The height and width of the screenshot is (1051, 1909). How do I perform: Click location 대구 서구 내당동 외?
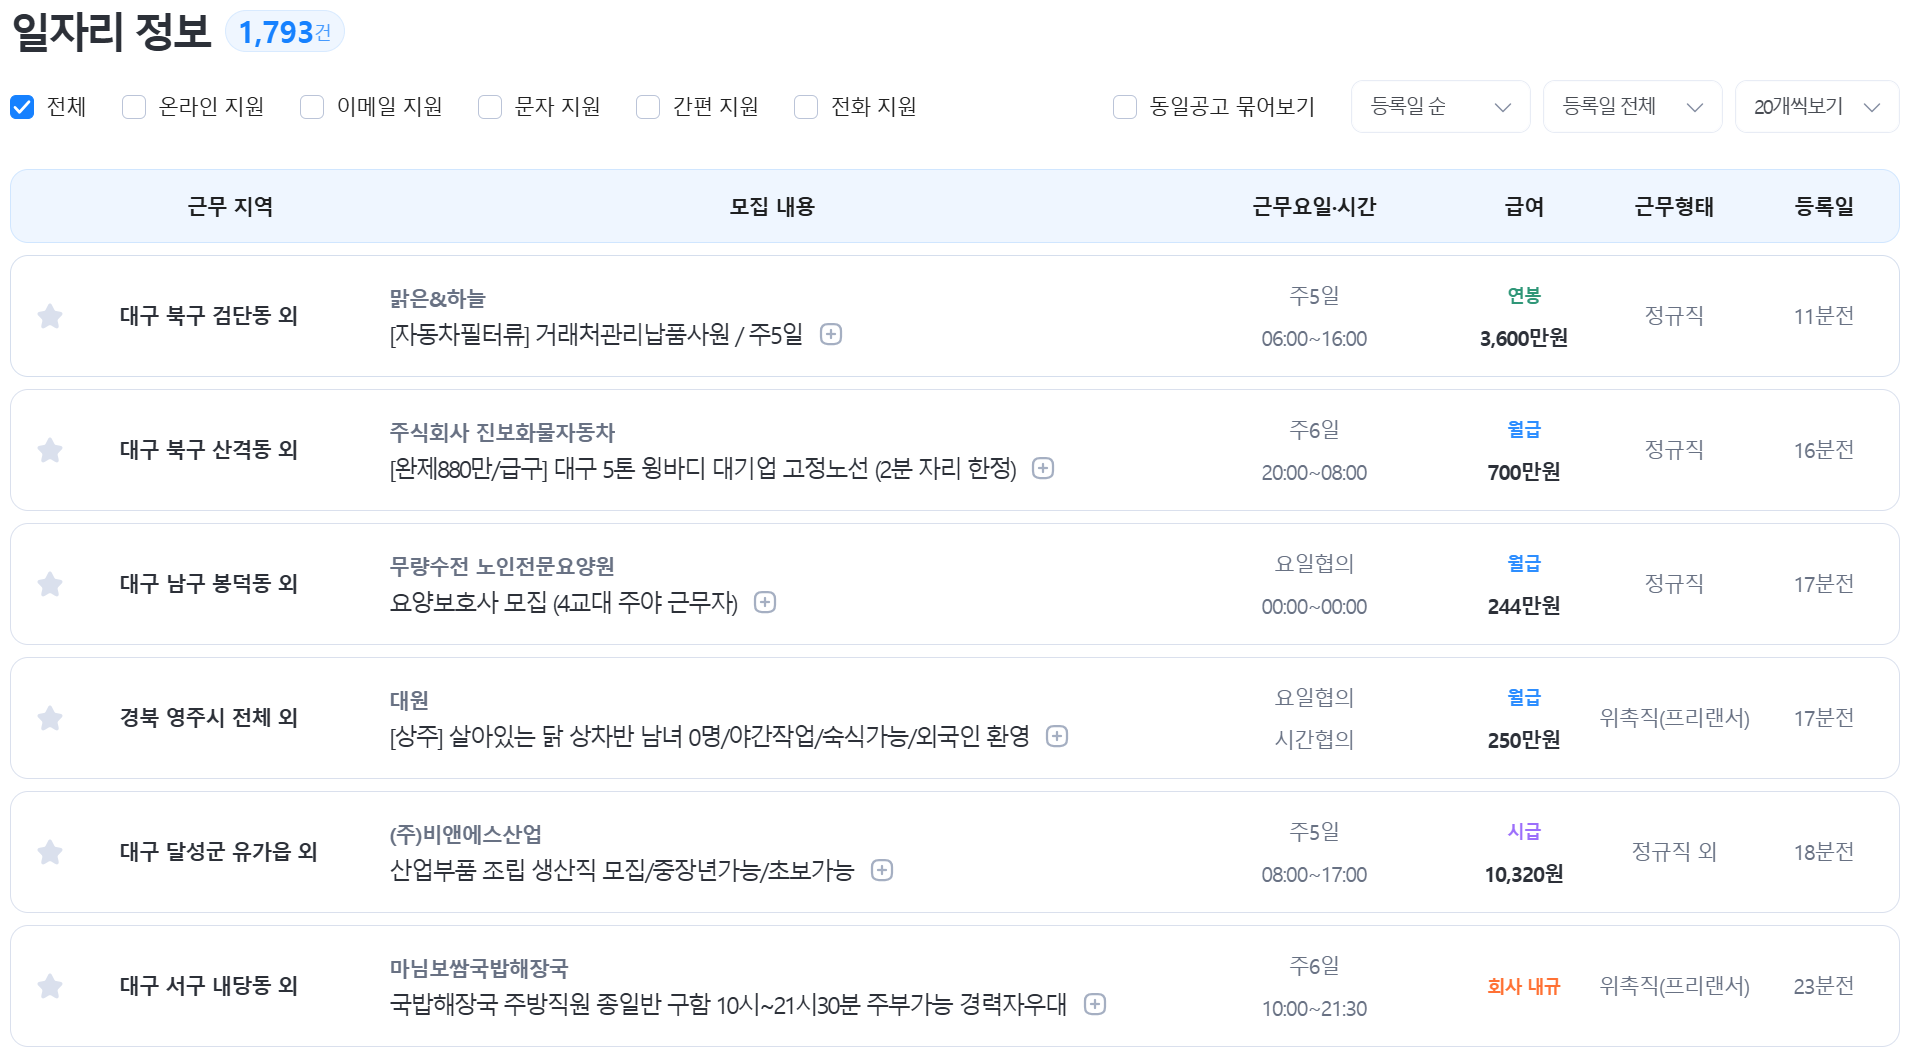pyautogui.click(x=209, y=986)
